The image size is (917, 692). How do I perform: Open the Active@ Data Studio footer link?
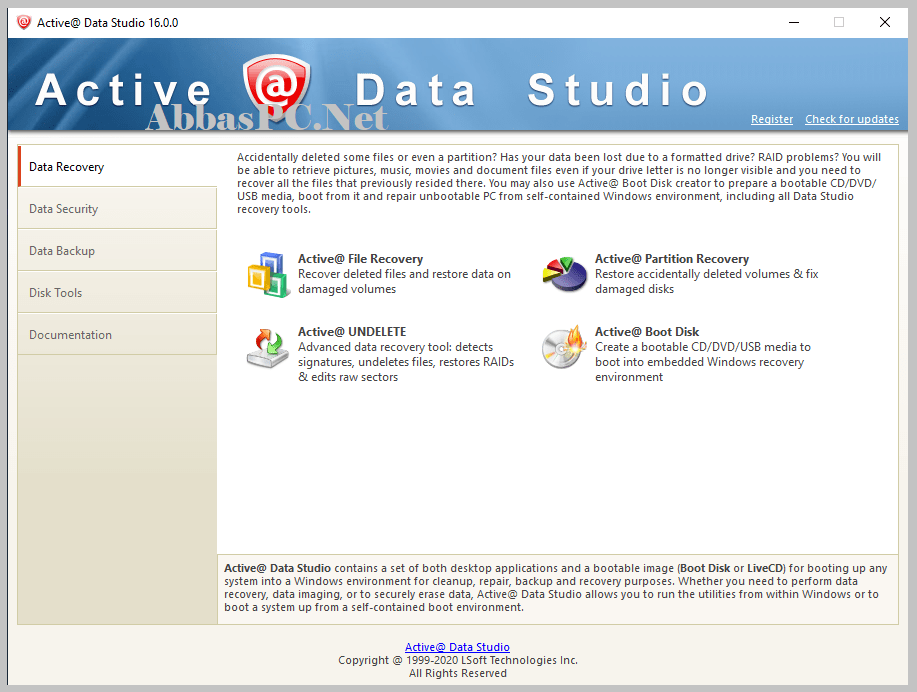coord(457,647)
